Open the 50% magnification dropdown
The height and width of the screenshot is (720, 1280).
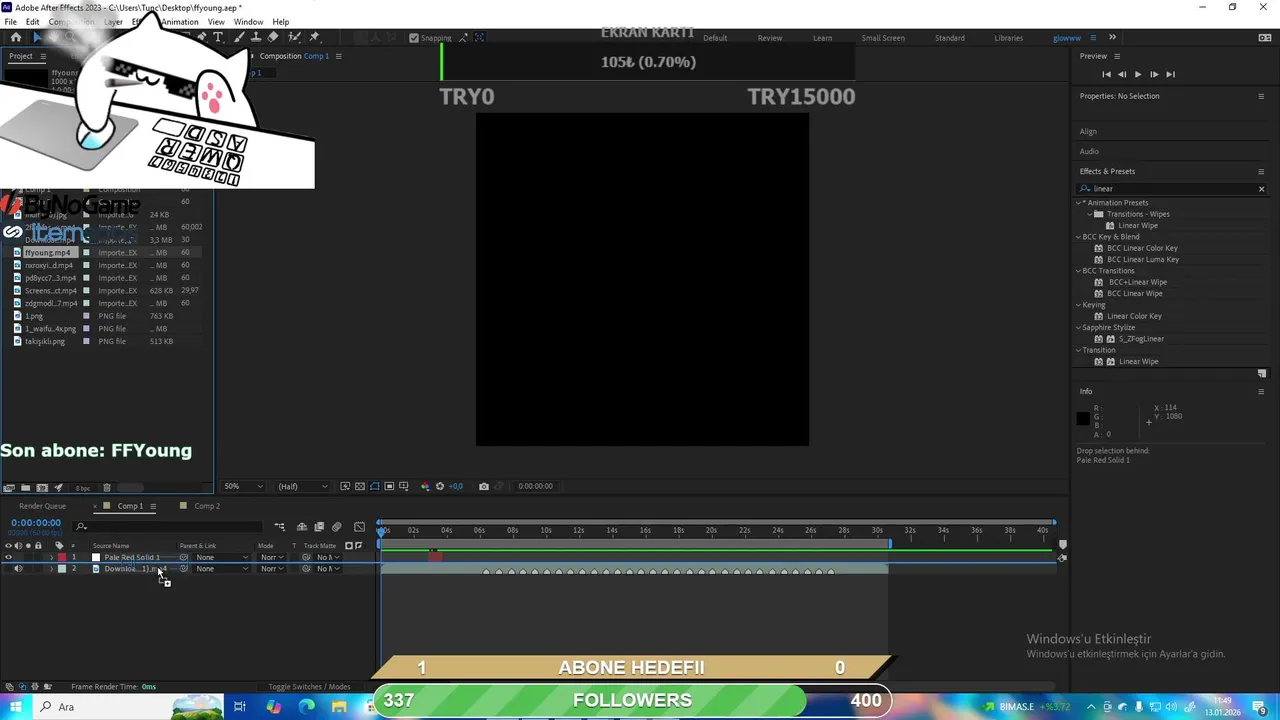coord(244,486)
